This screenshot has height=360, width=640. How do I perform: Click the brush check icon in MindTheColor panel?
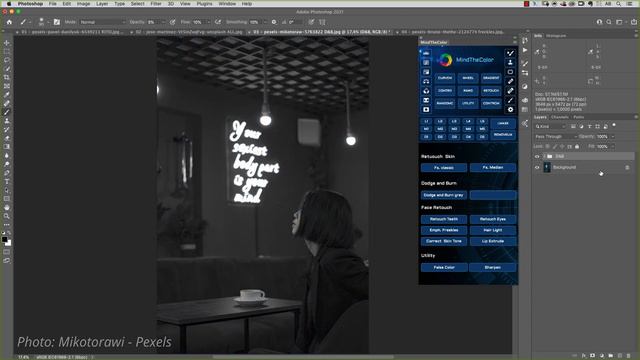coord(510,53)
